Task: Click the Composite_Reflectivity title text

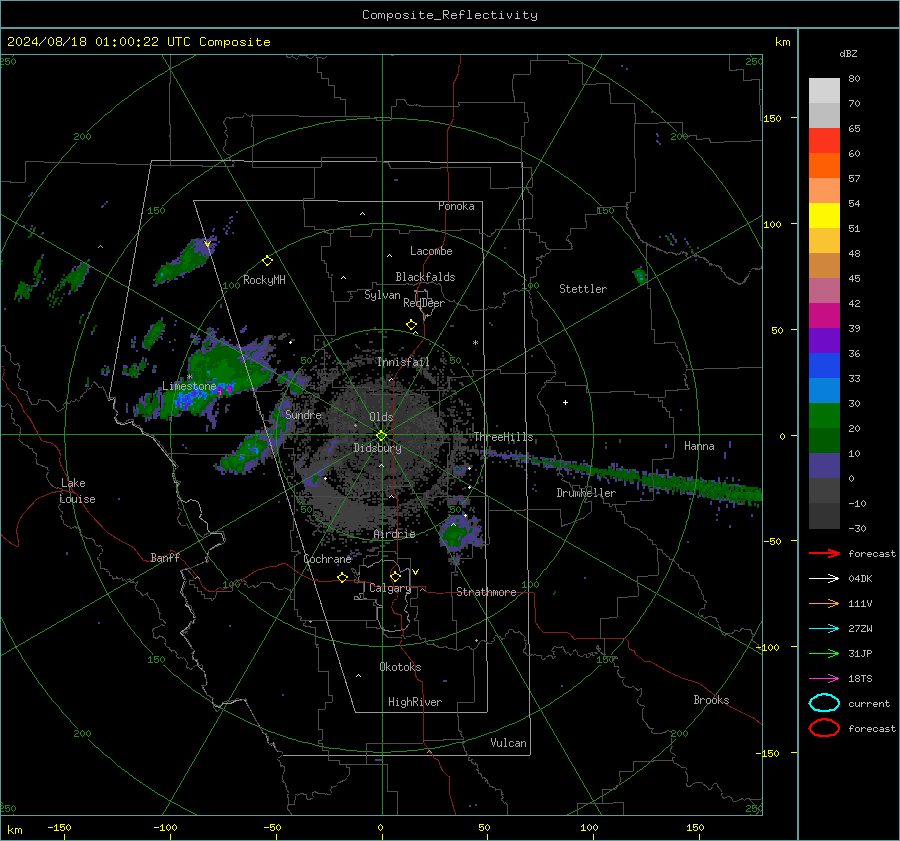Action: [x=449, y=15]
